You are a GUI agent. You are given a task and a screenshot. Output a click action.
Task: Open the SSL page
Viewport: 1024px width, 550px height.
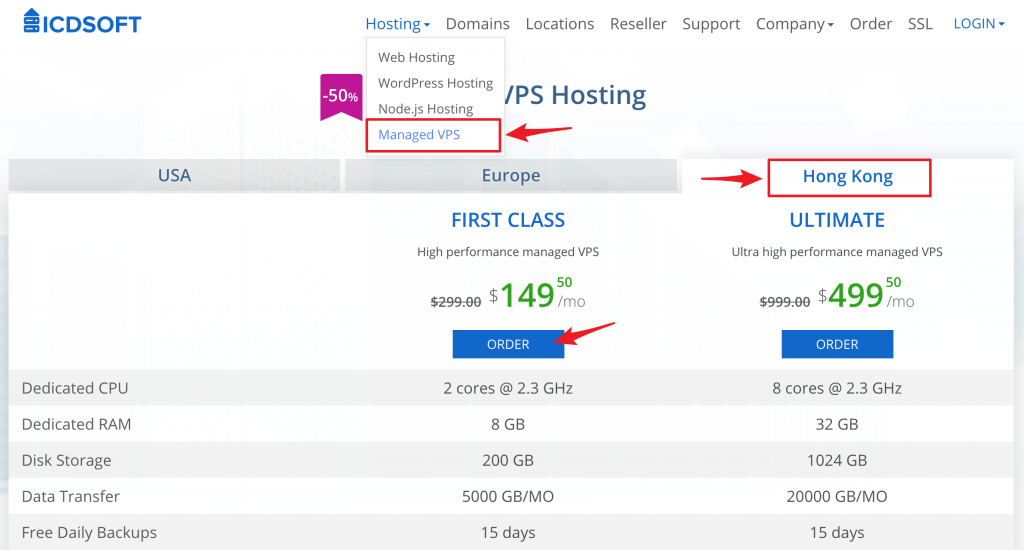coord(920,24)
